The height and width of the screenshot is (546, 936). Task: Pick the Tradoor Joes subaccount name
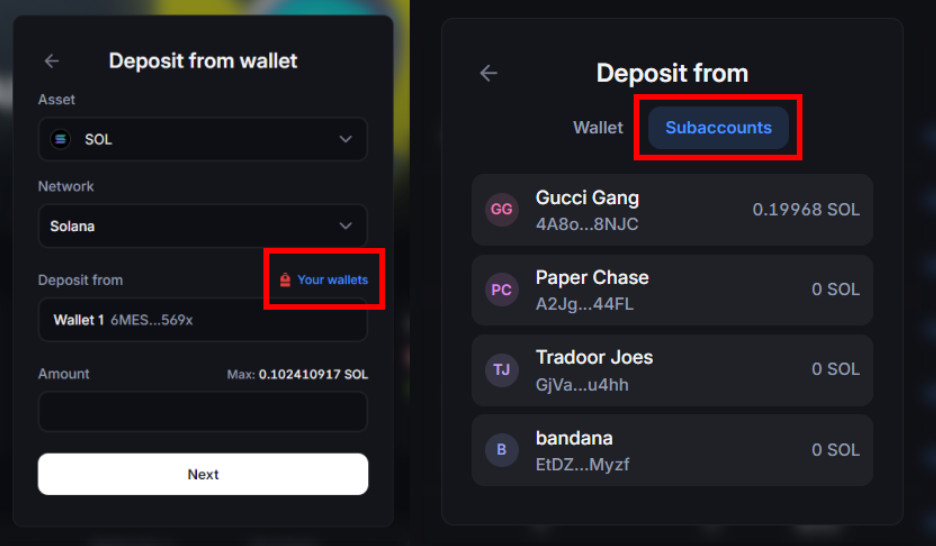(594, 358)
